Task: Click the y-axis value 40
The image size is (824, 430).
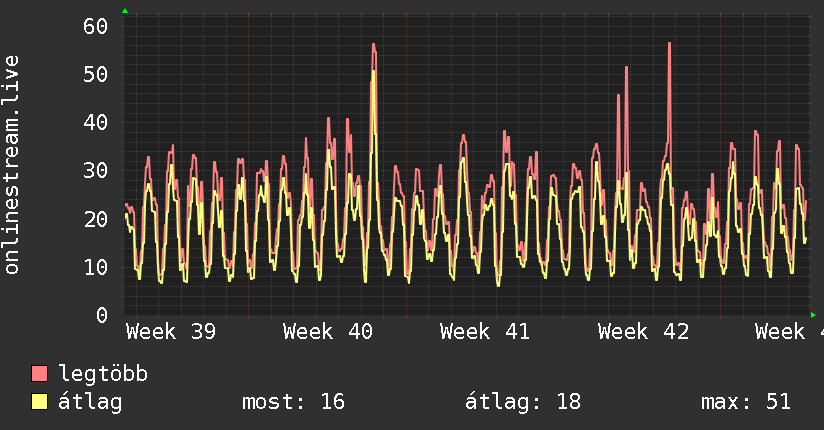Action: (96, 122)
